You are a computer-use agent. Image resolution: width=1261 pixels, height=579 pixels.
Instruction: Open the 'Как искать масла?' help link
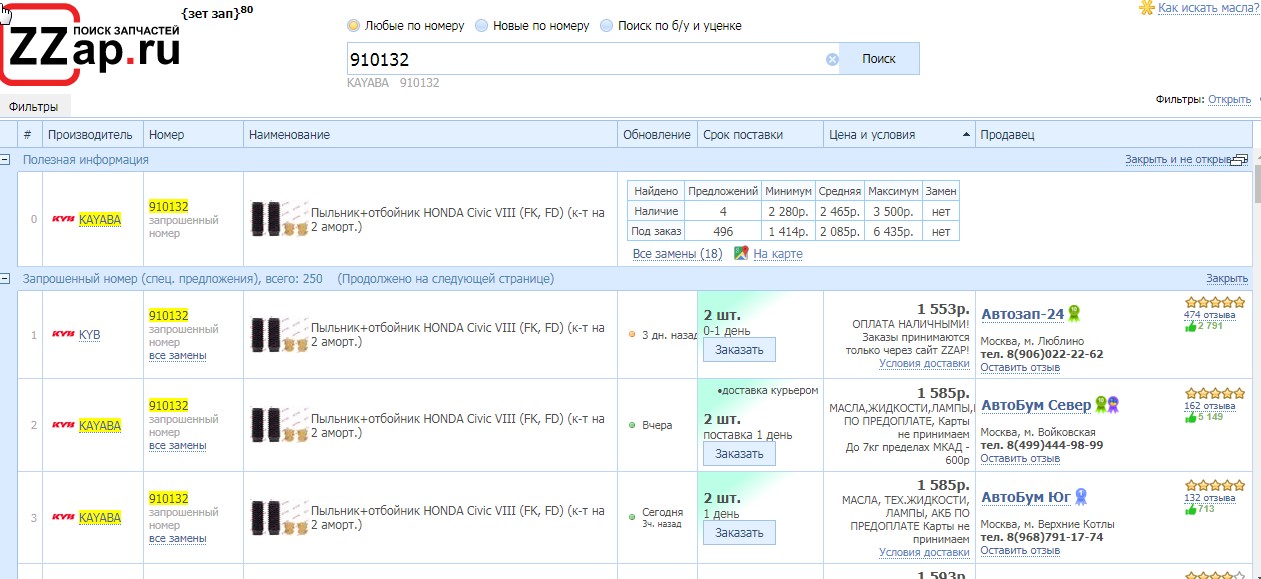(x=1209, y=8)
